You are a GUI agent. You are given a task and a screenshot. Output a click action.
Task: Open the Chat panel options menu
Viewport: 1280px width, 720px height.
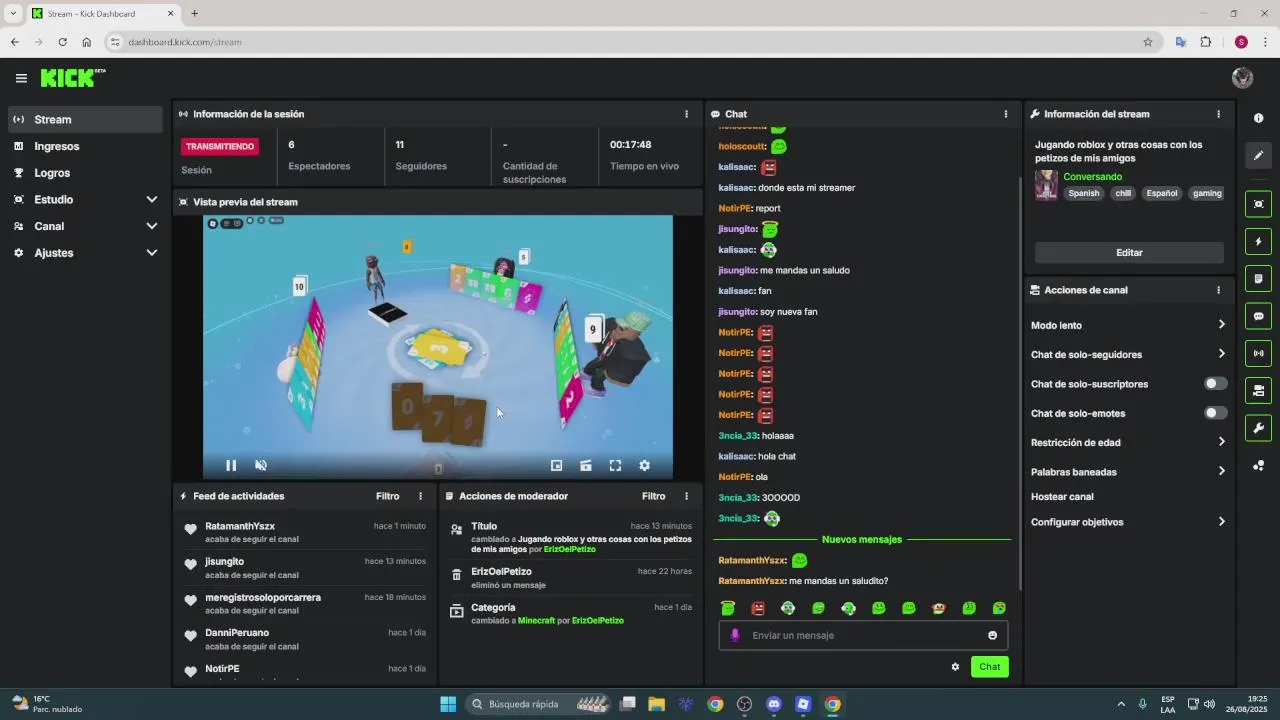[1006, 114]
